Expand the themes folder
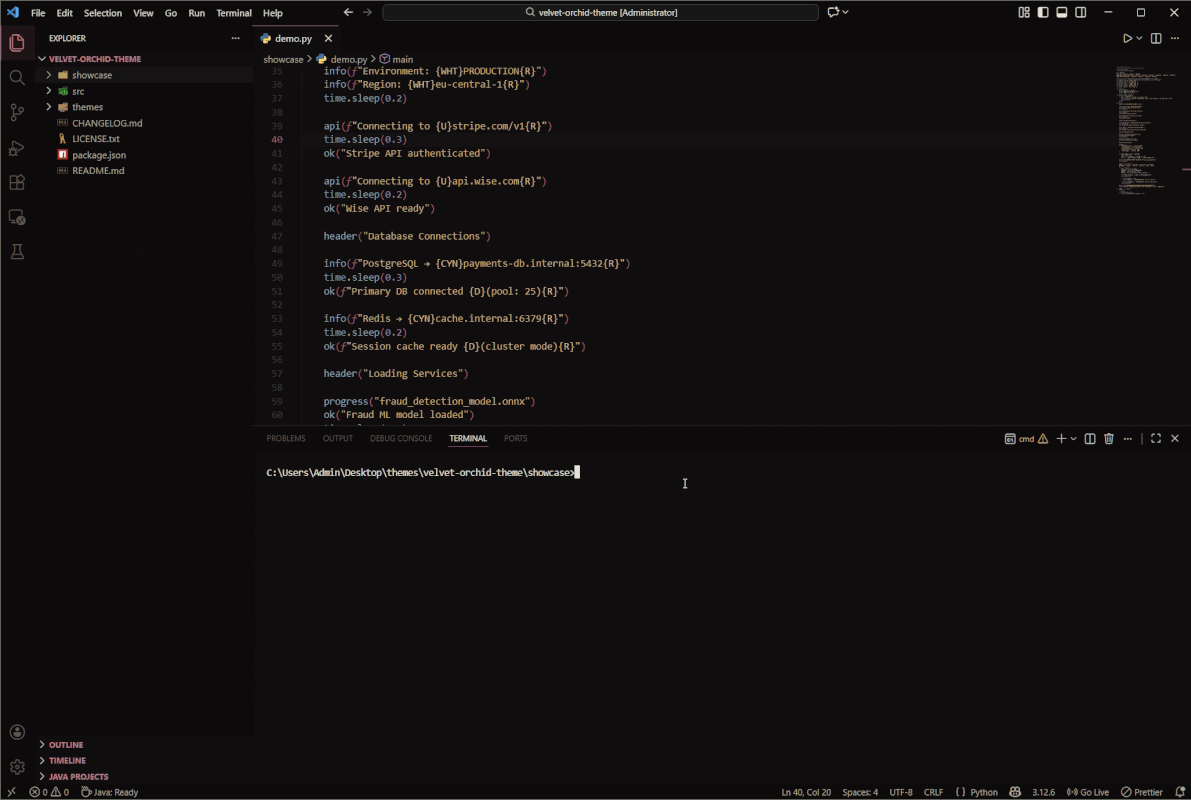Viewport: 1191px width, 800px height. (144, 106)
